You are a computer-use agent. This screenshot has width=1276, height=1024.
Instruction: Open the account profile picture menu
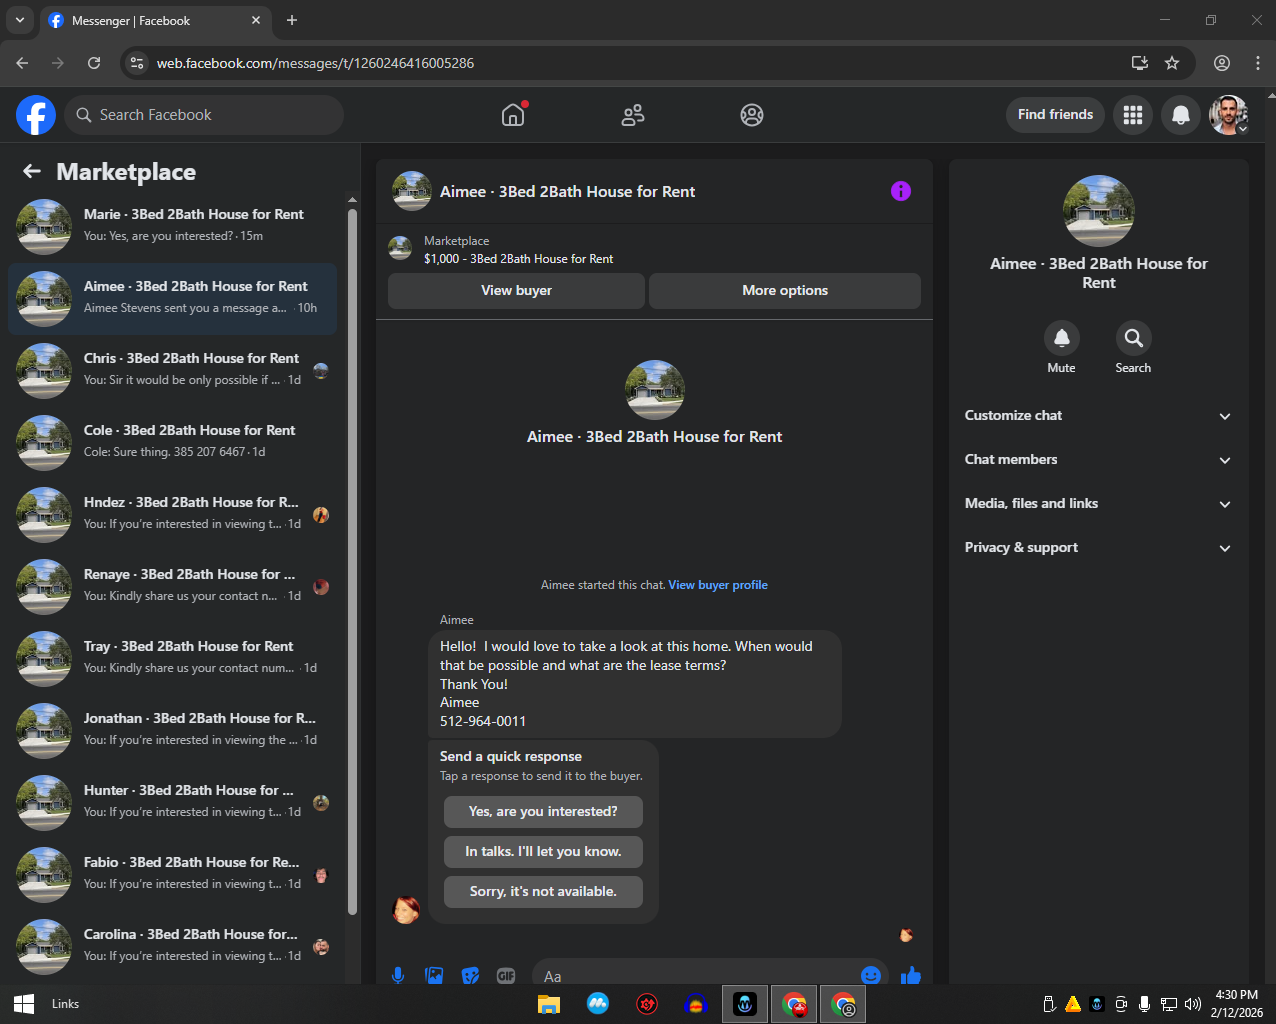[x=1229, y=115]
